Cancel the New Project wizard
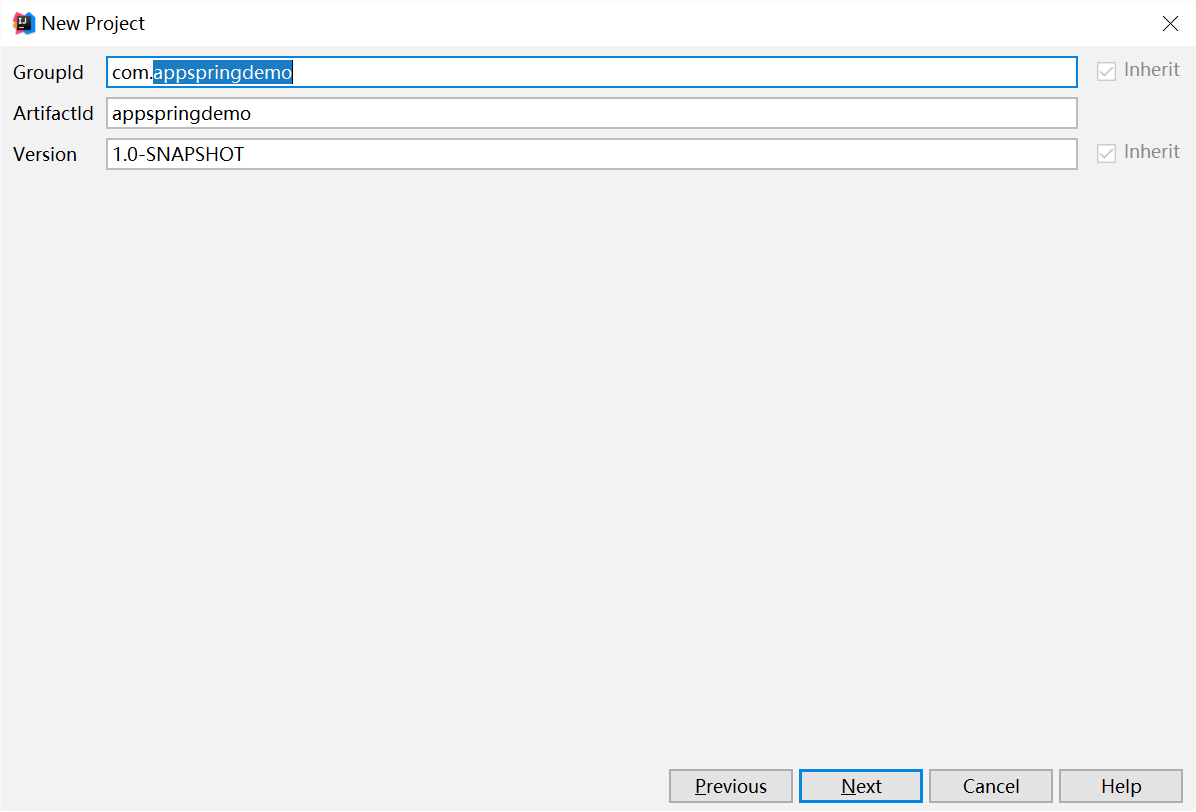Viewport: 1196px width, 812px height. 991,786
